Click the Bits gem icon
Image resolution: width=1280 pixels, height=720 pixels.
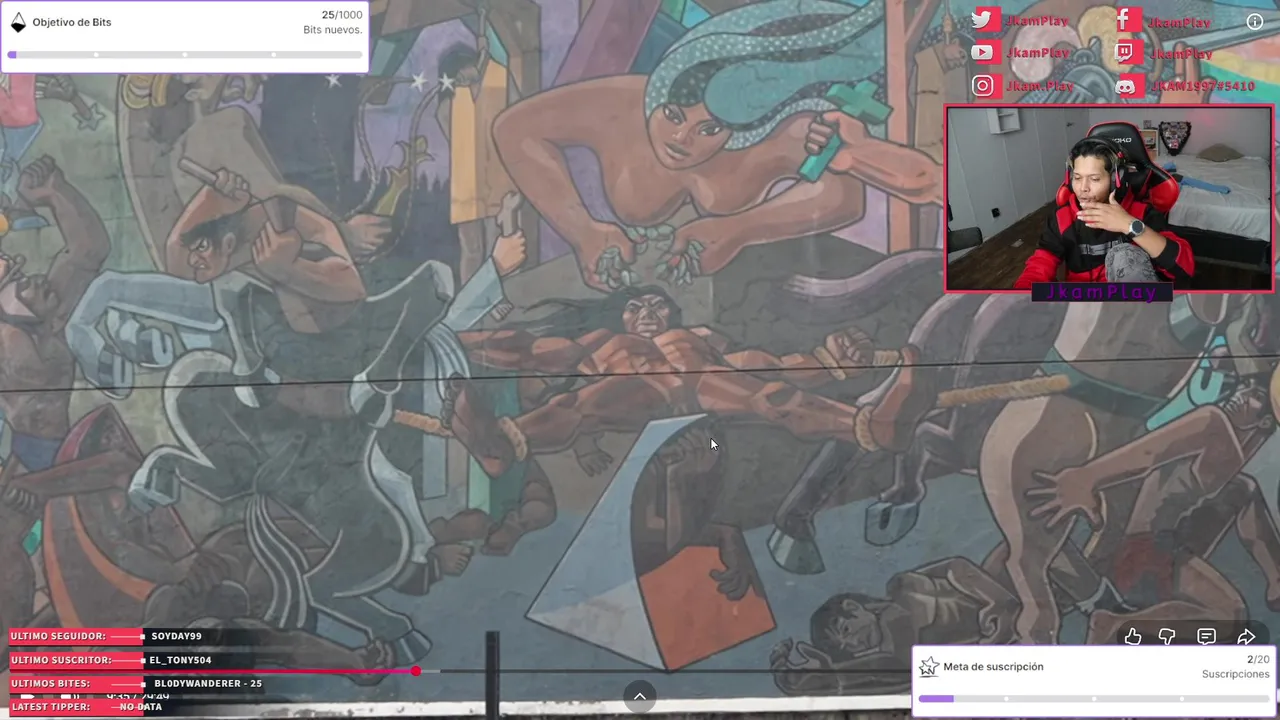point(18,22)
